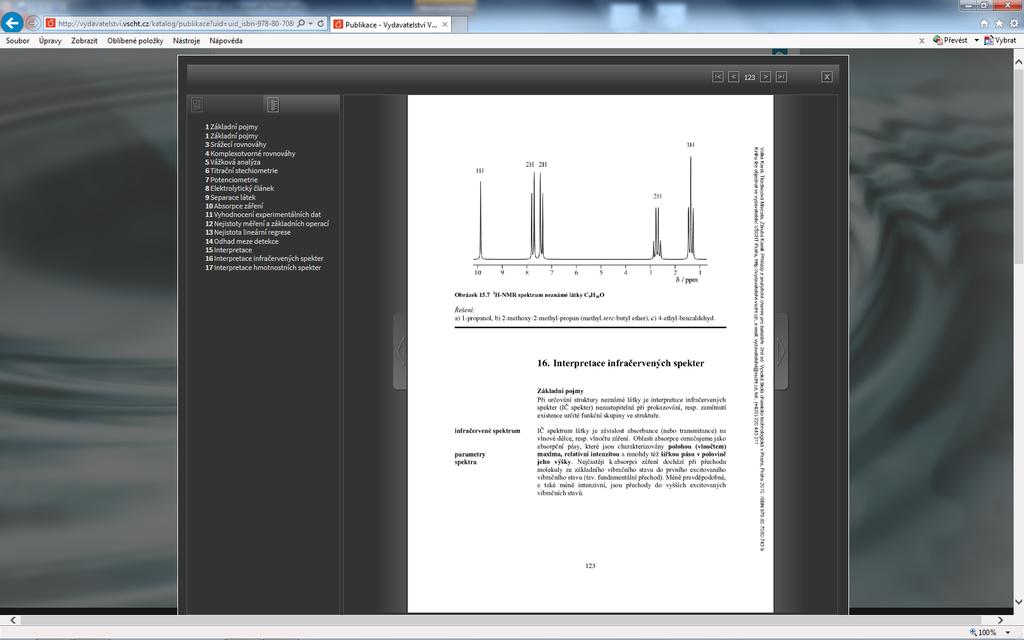Open the Zobrazit menu
This screenshot has height=640, width=1024.
(x=84, y=40)
